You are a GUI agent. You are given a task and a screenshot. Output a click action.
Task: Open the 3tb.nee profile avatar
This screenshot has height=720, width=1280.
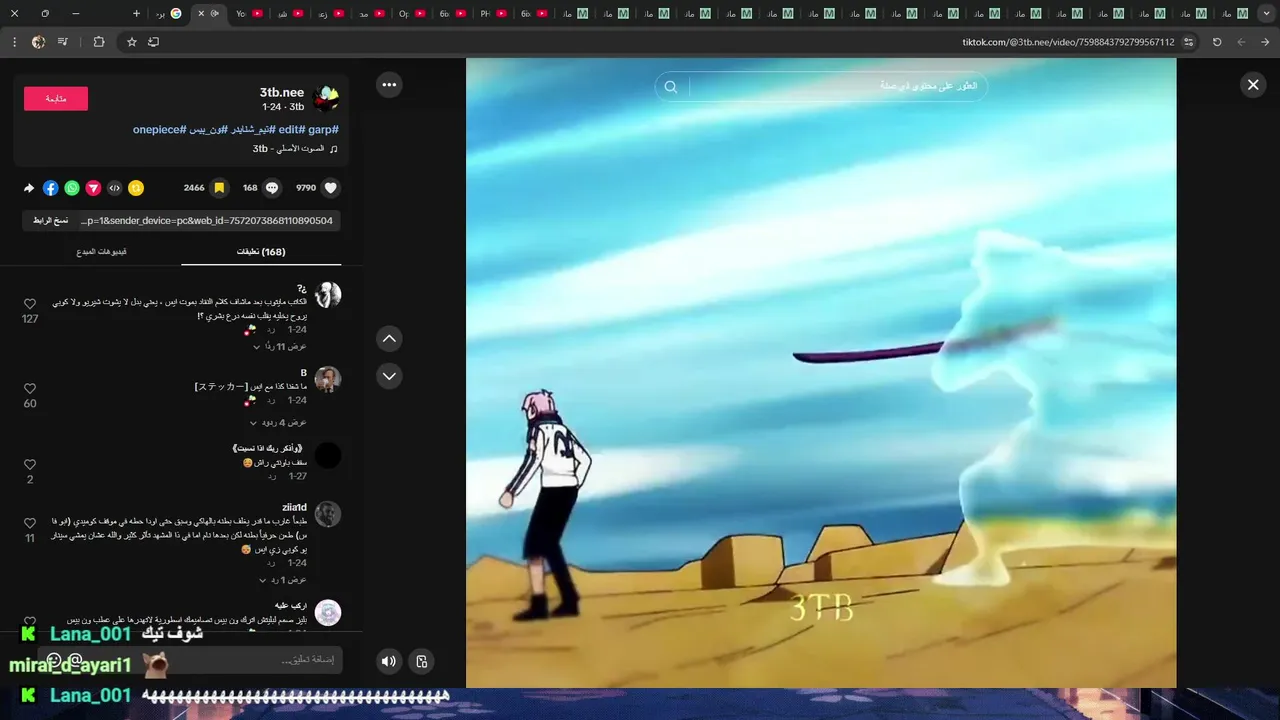click(326, 98)
